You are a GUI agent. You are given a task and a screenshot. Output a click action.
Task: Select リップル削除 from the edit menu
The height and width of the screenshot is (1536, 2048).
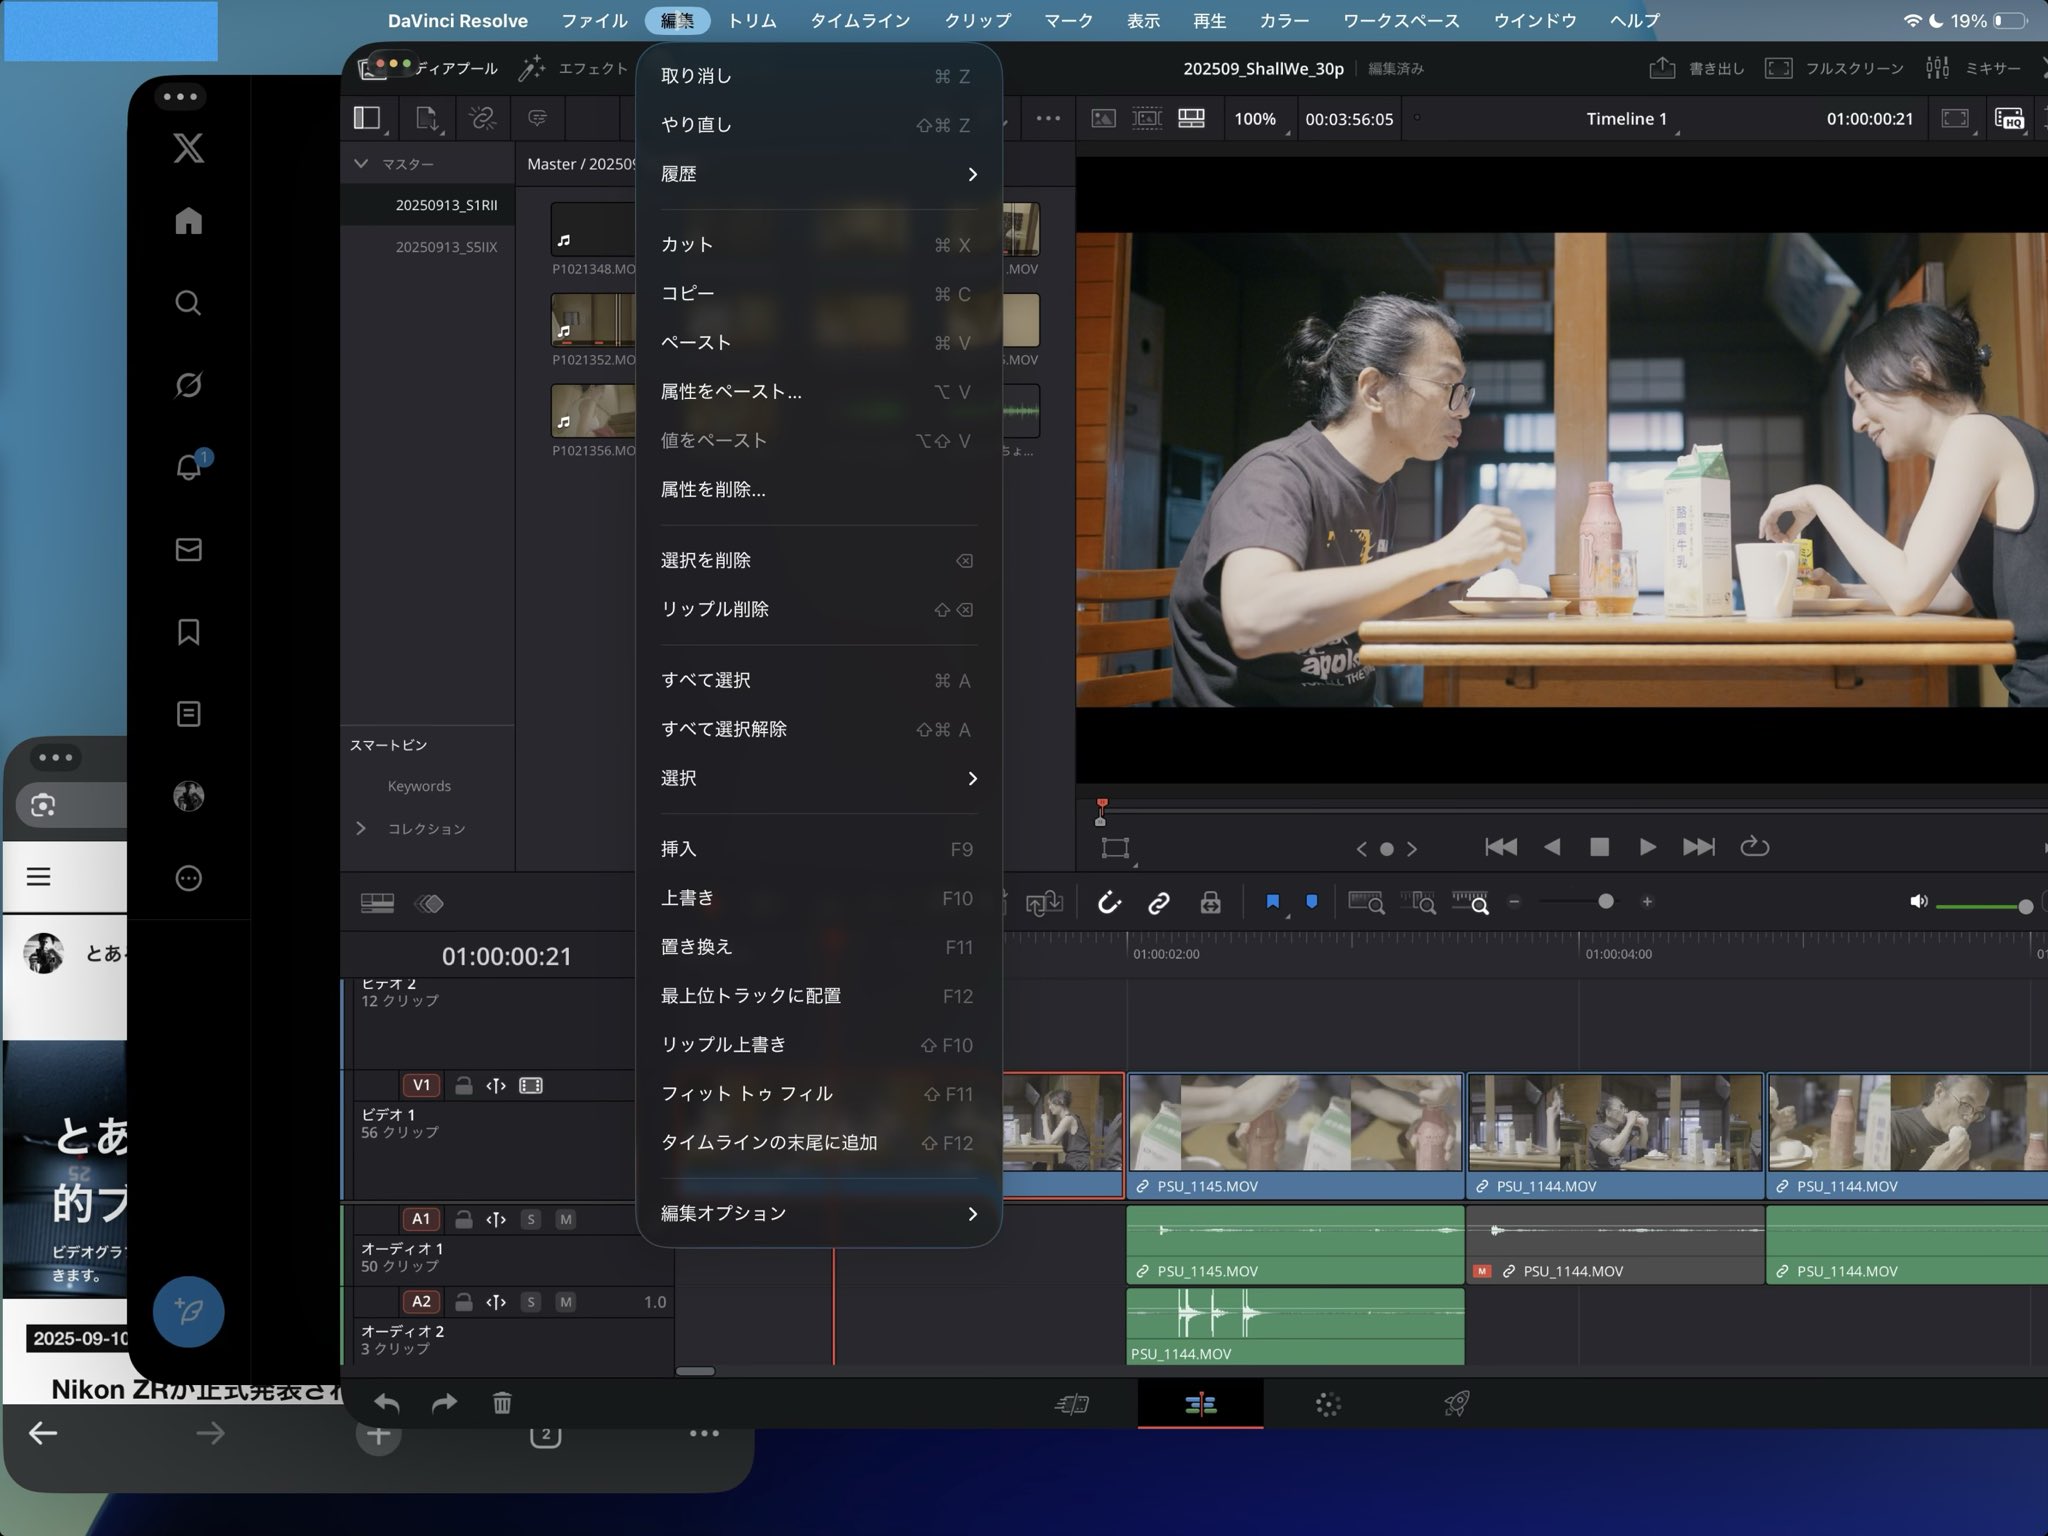pos(715,609)
